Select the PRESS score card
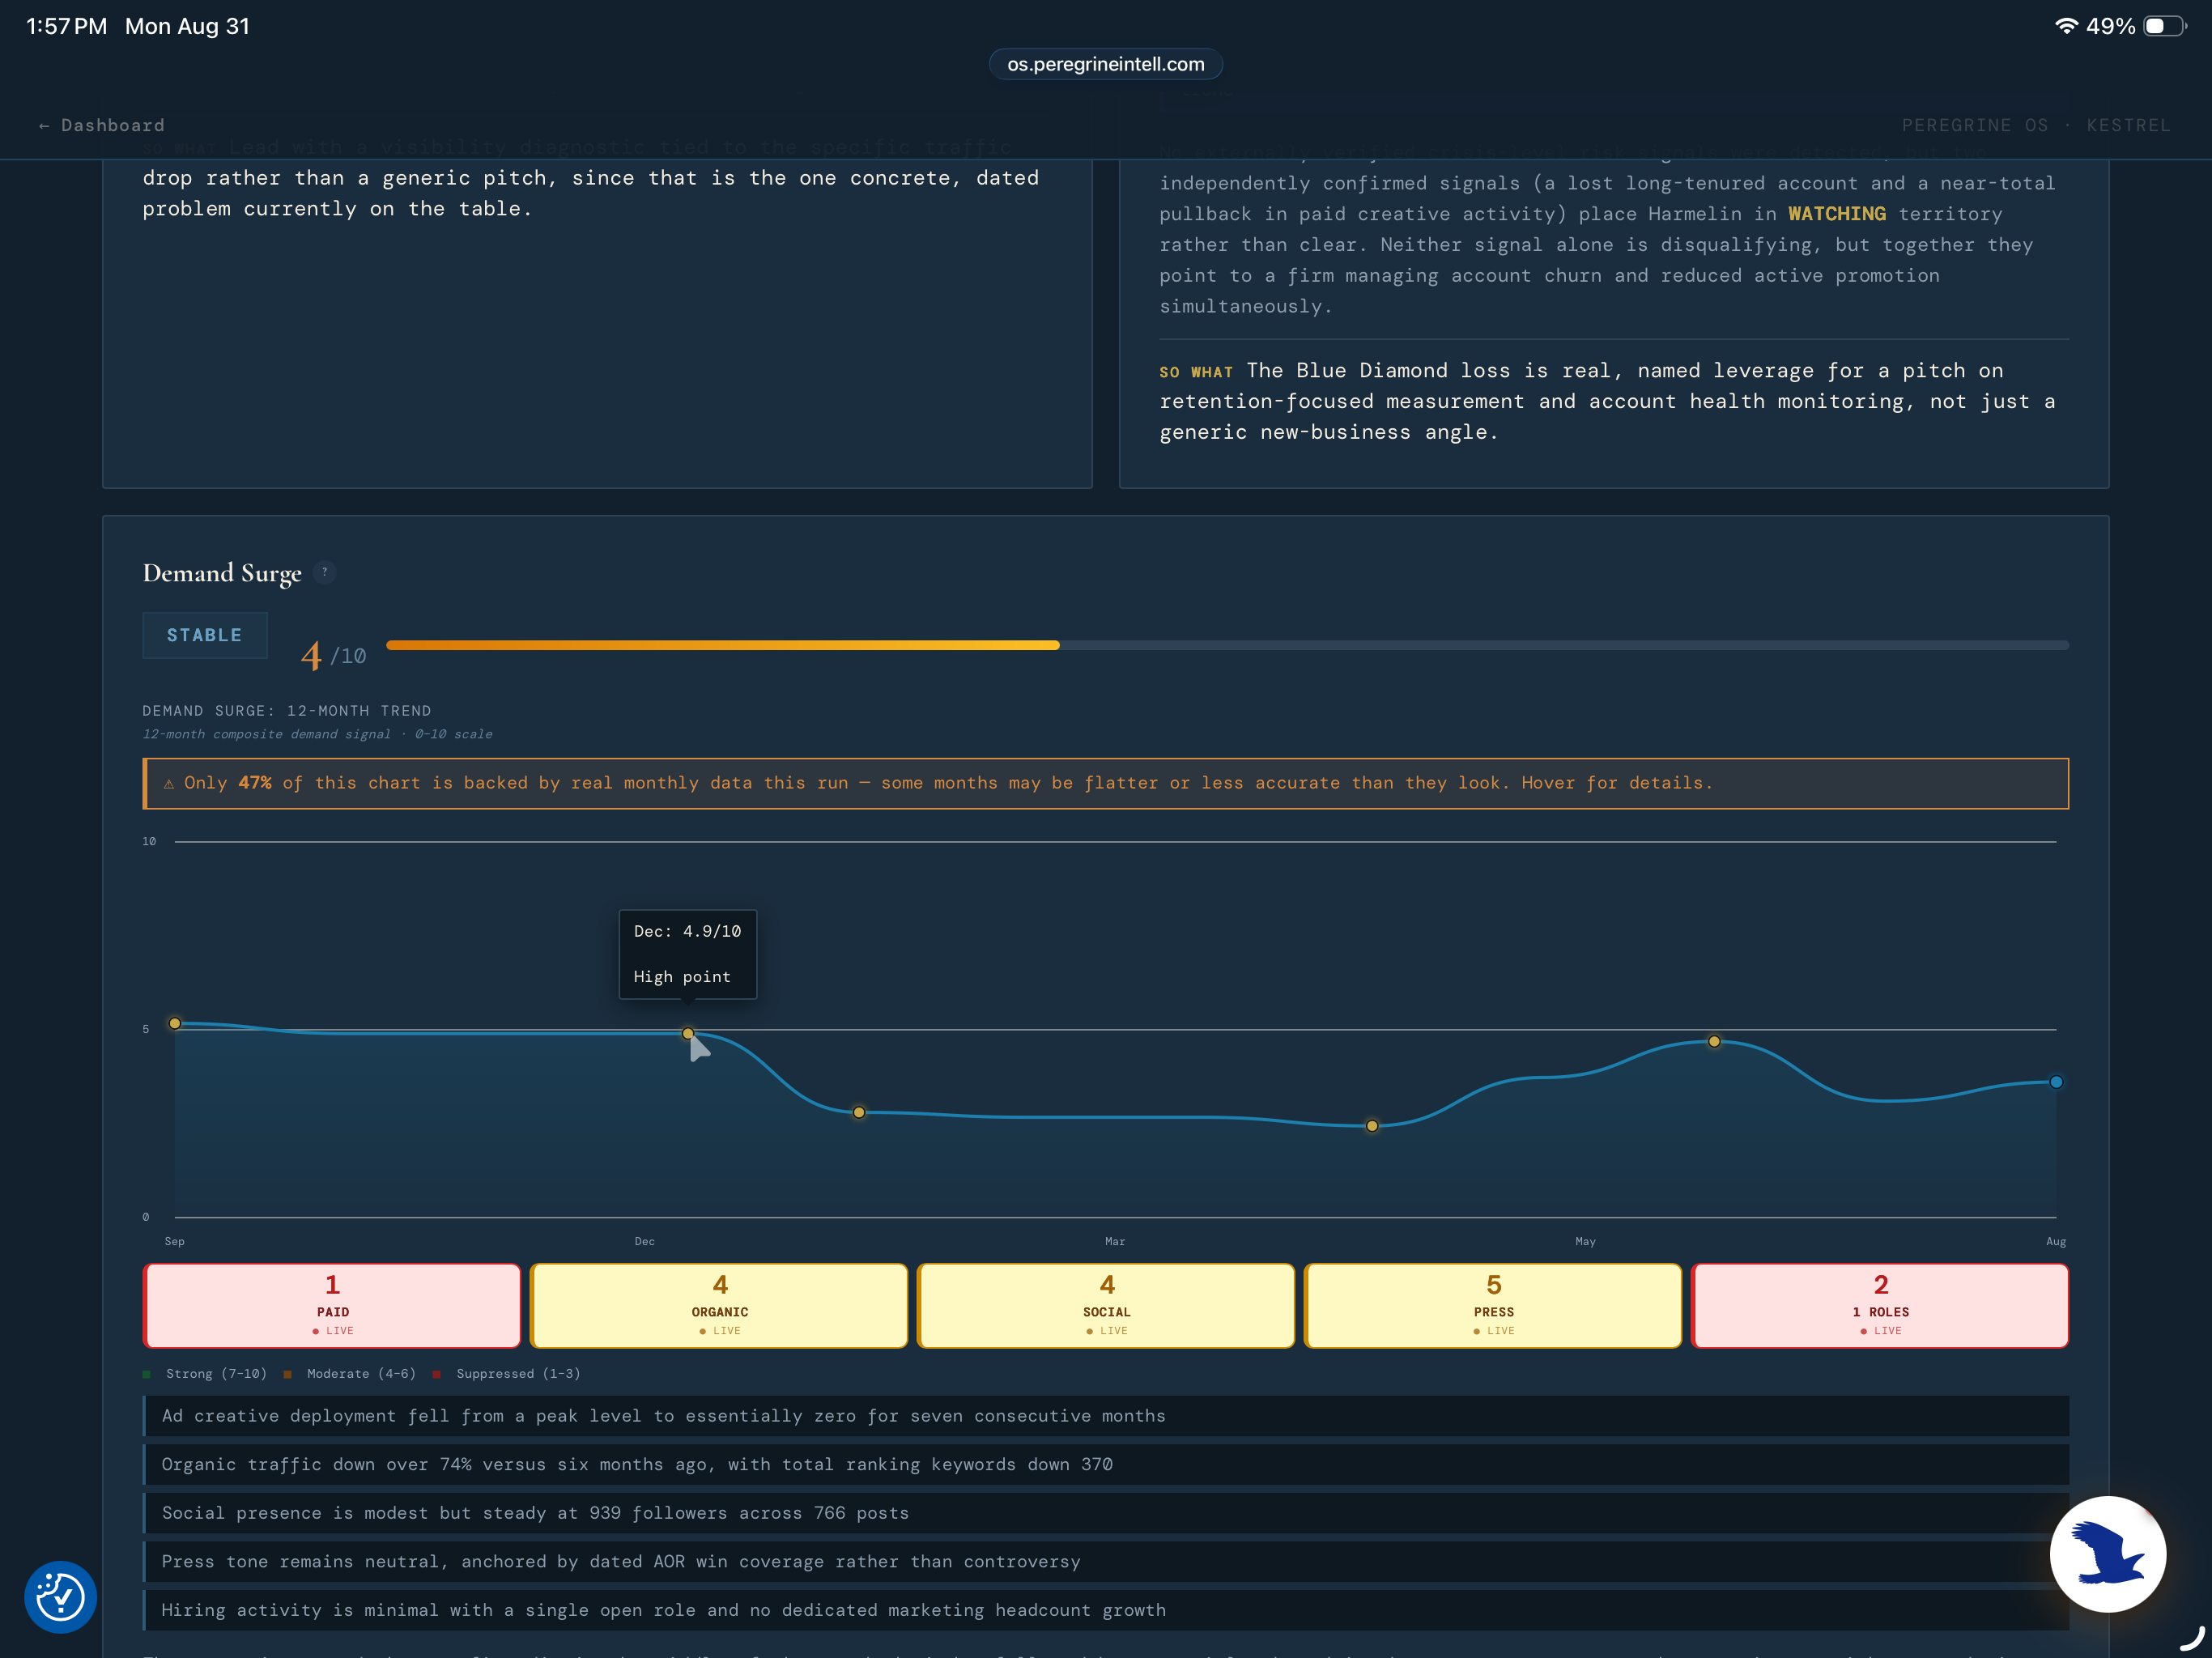 (x=1493, y=1305)
